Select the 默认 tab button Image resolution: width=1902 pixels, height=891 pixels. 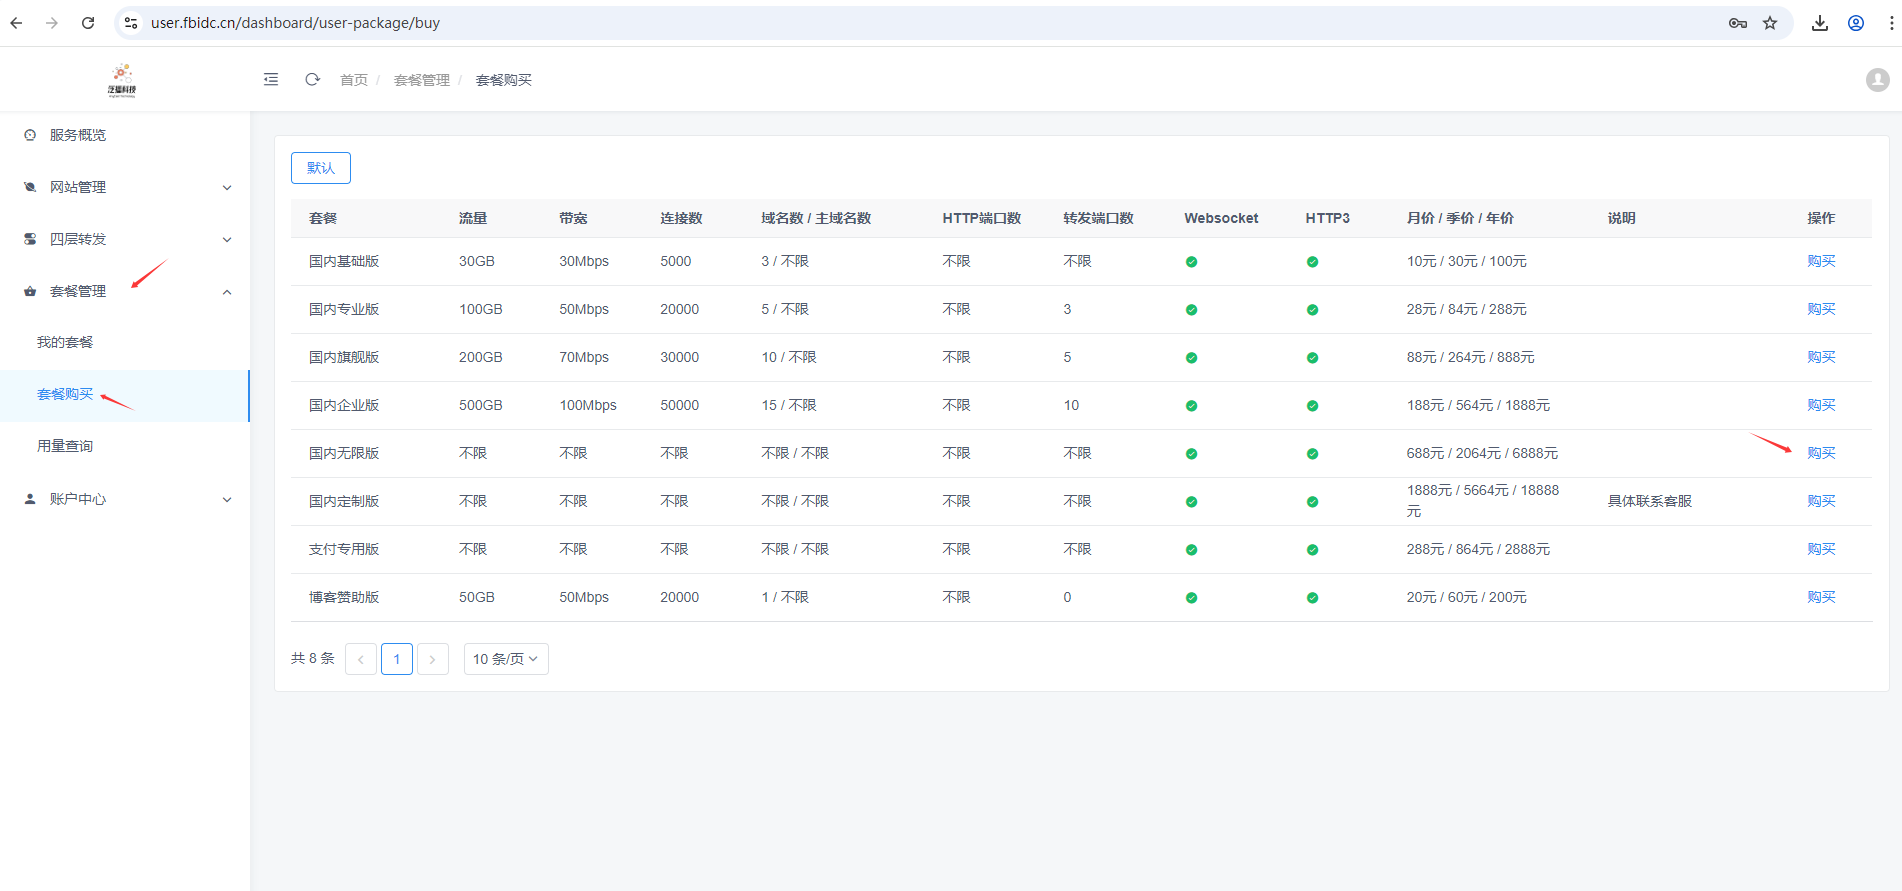pos(321,168)
